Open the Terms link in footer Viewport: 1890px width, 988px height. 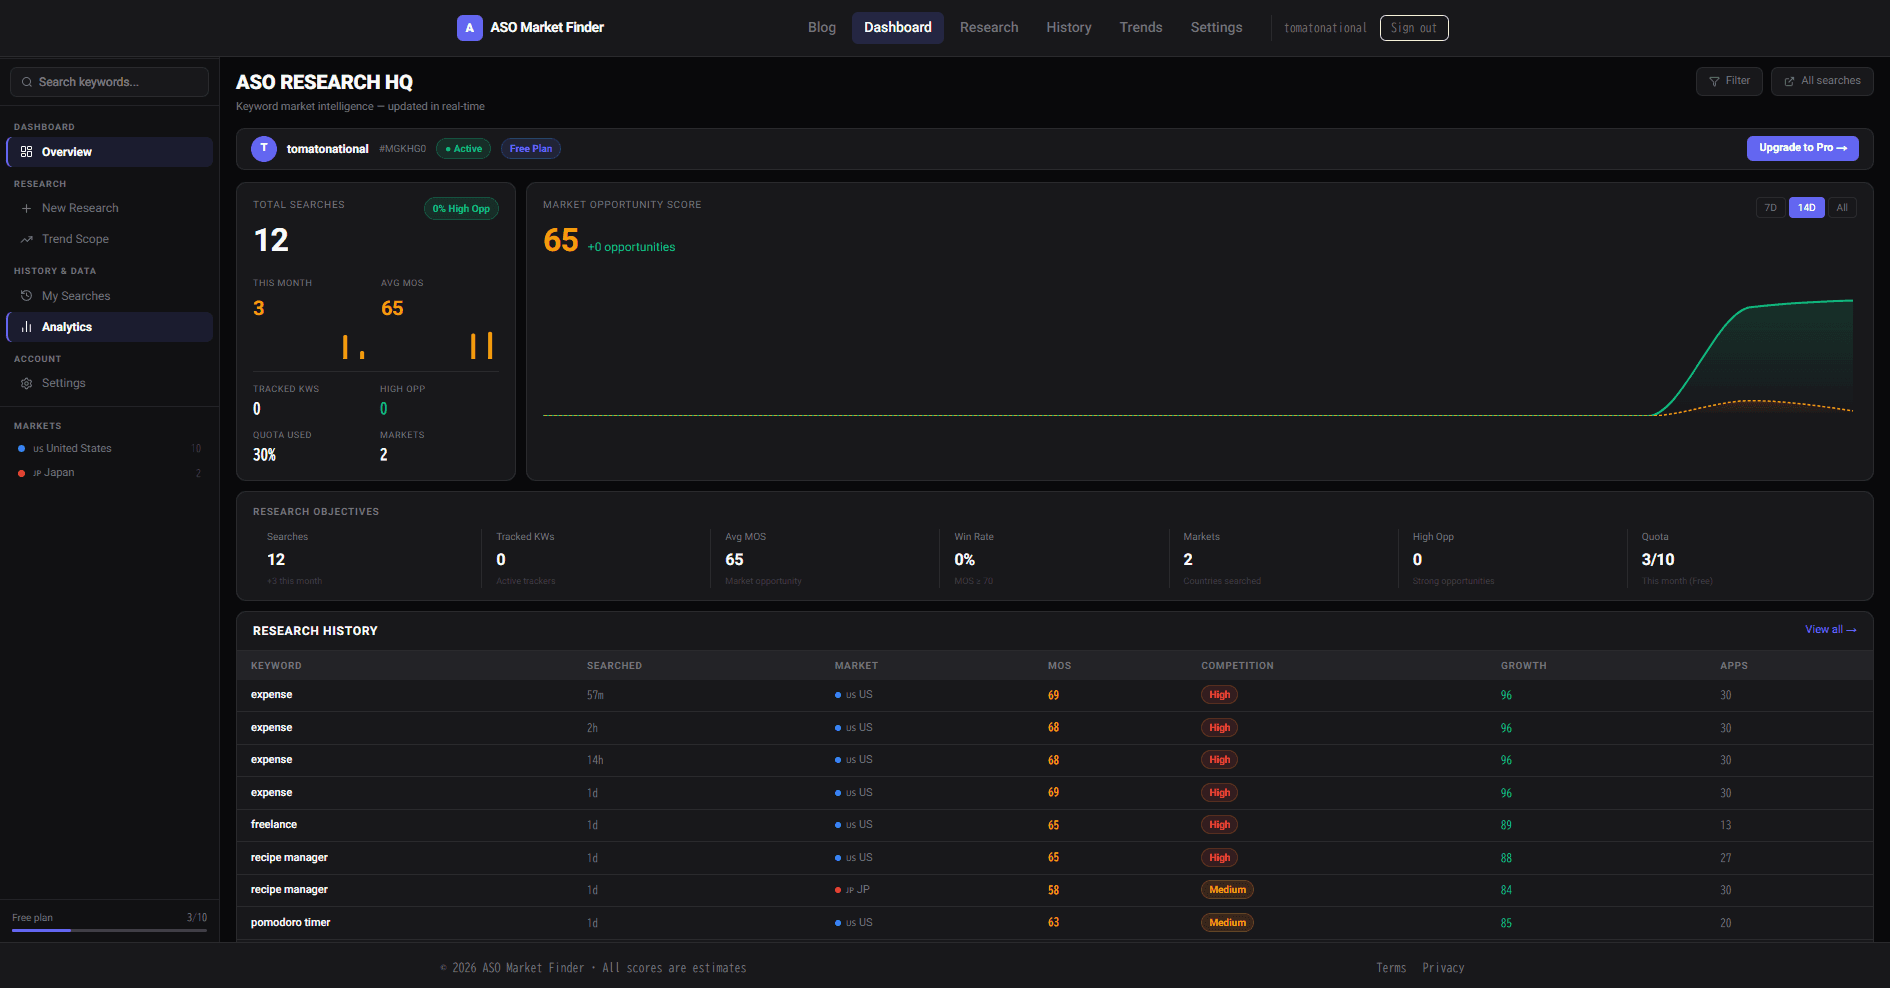coord(1391,968)
